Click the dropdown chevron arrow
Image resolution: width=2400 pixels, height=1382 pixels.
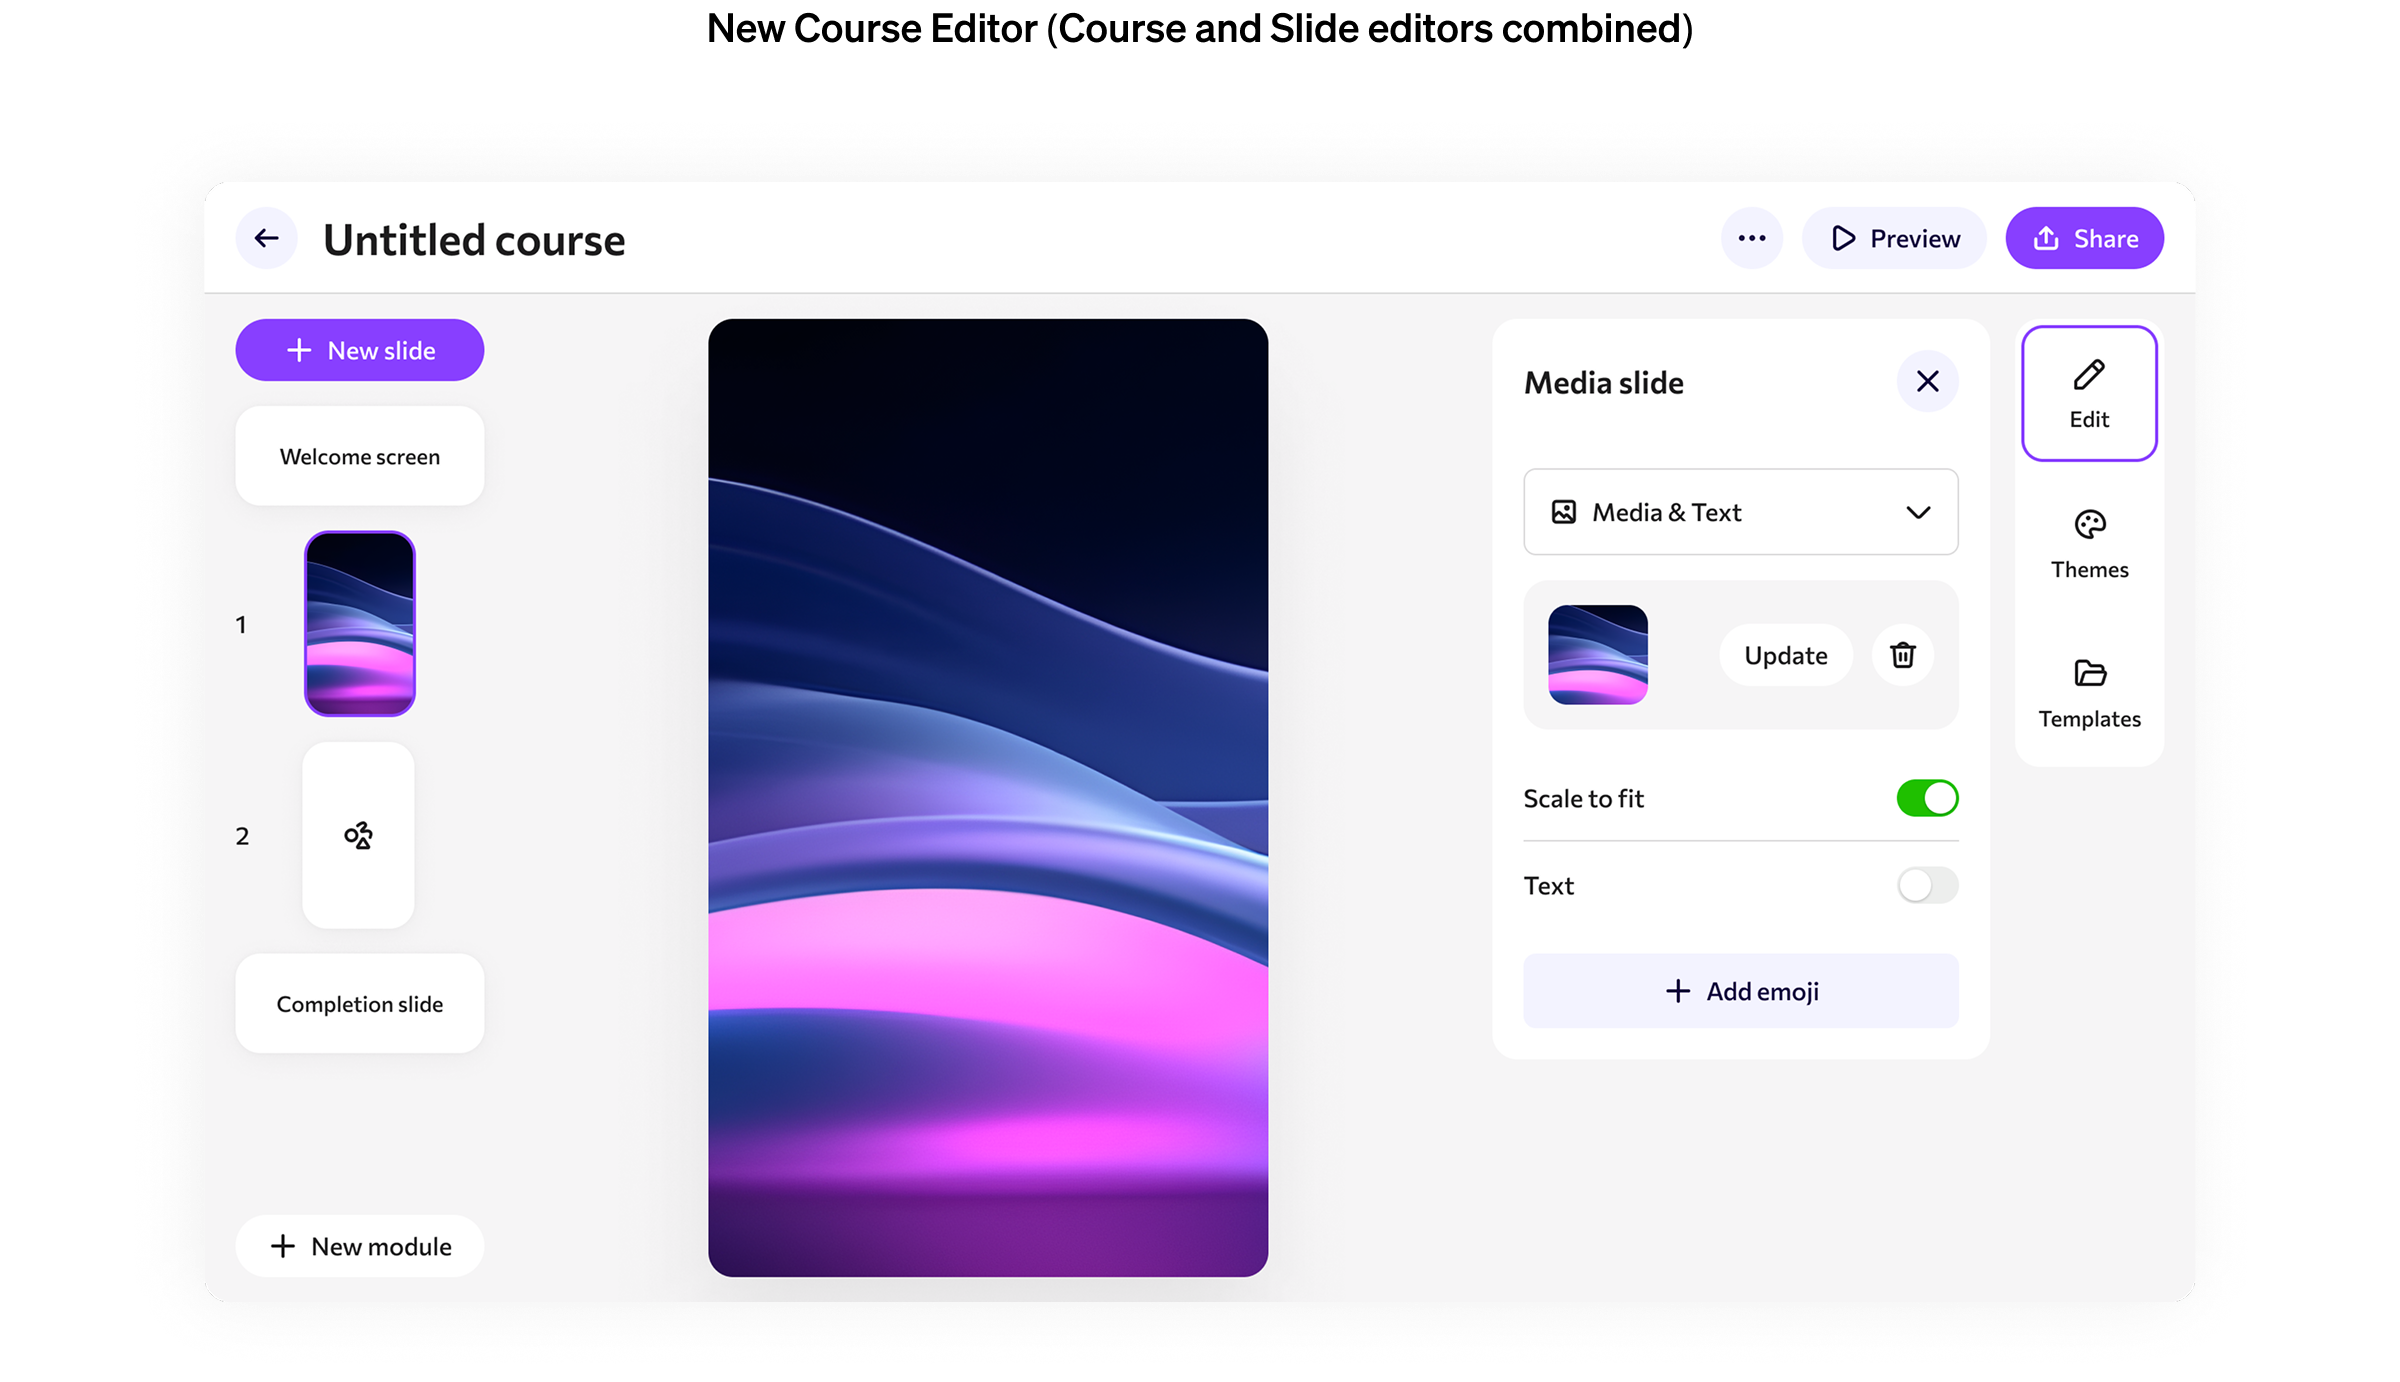pyautogui.click(x=1917, y=512)
